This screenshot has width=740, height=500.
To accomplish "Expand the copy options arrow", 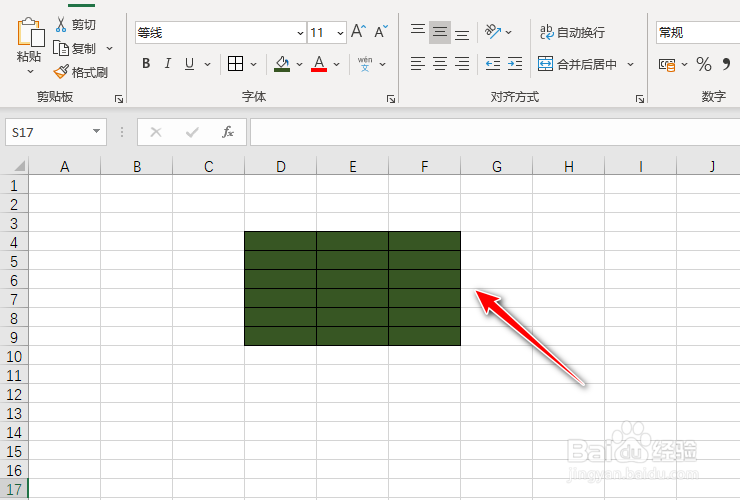I will [109, 48].
